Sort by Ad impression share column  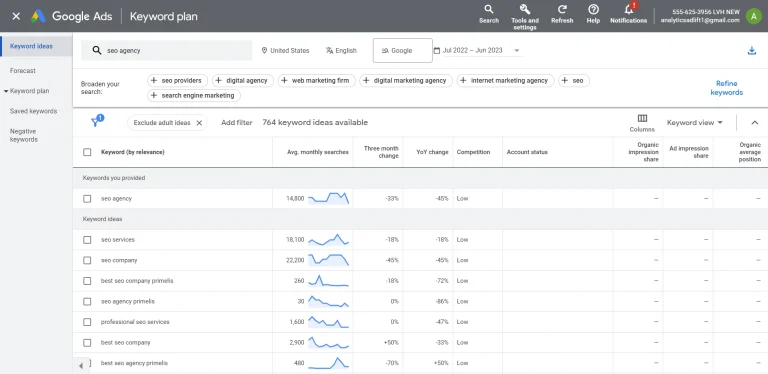coord(690,152)
